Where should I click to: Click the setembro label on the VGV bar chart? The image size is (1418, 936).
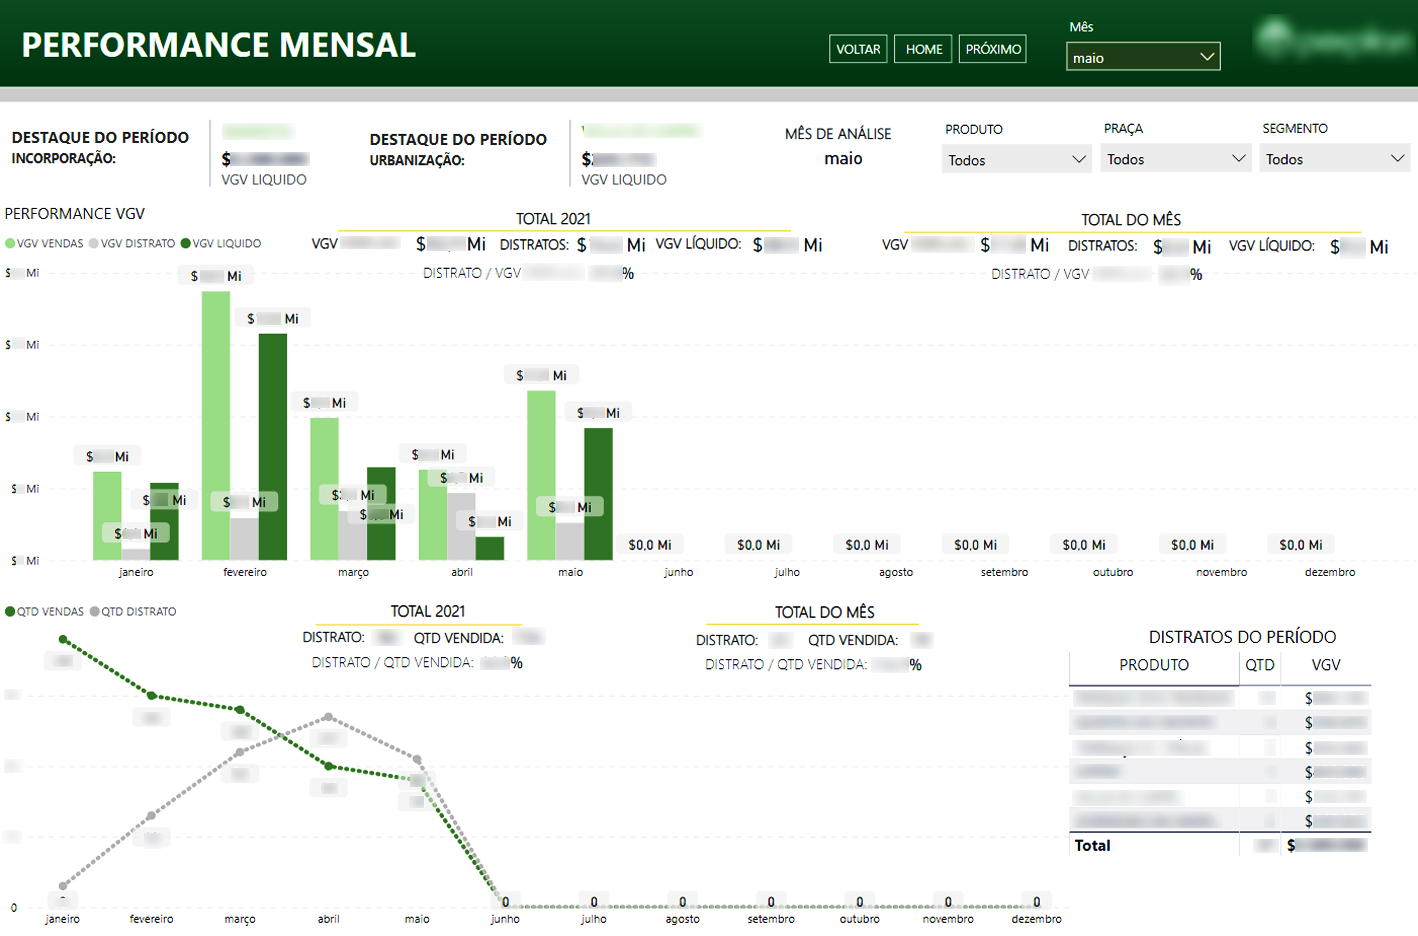pos(1004,572)
